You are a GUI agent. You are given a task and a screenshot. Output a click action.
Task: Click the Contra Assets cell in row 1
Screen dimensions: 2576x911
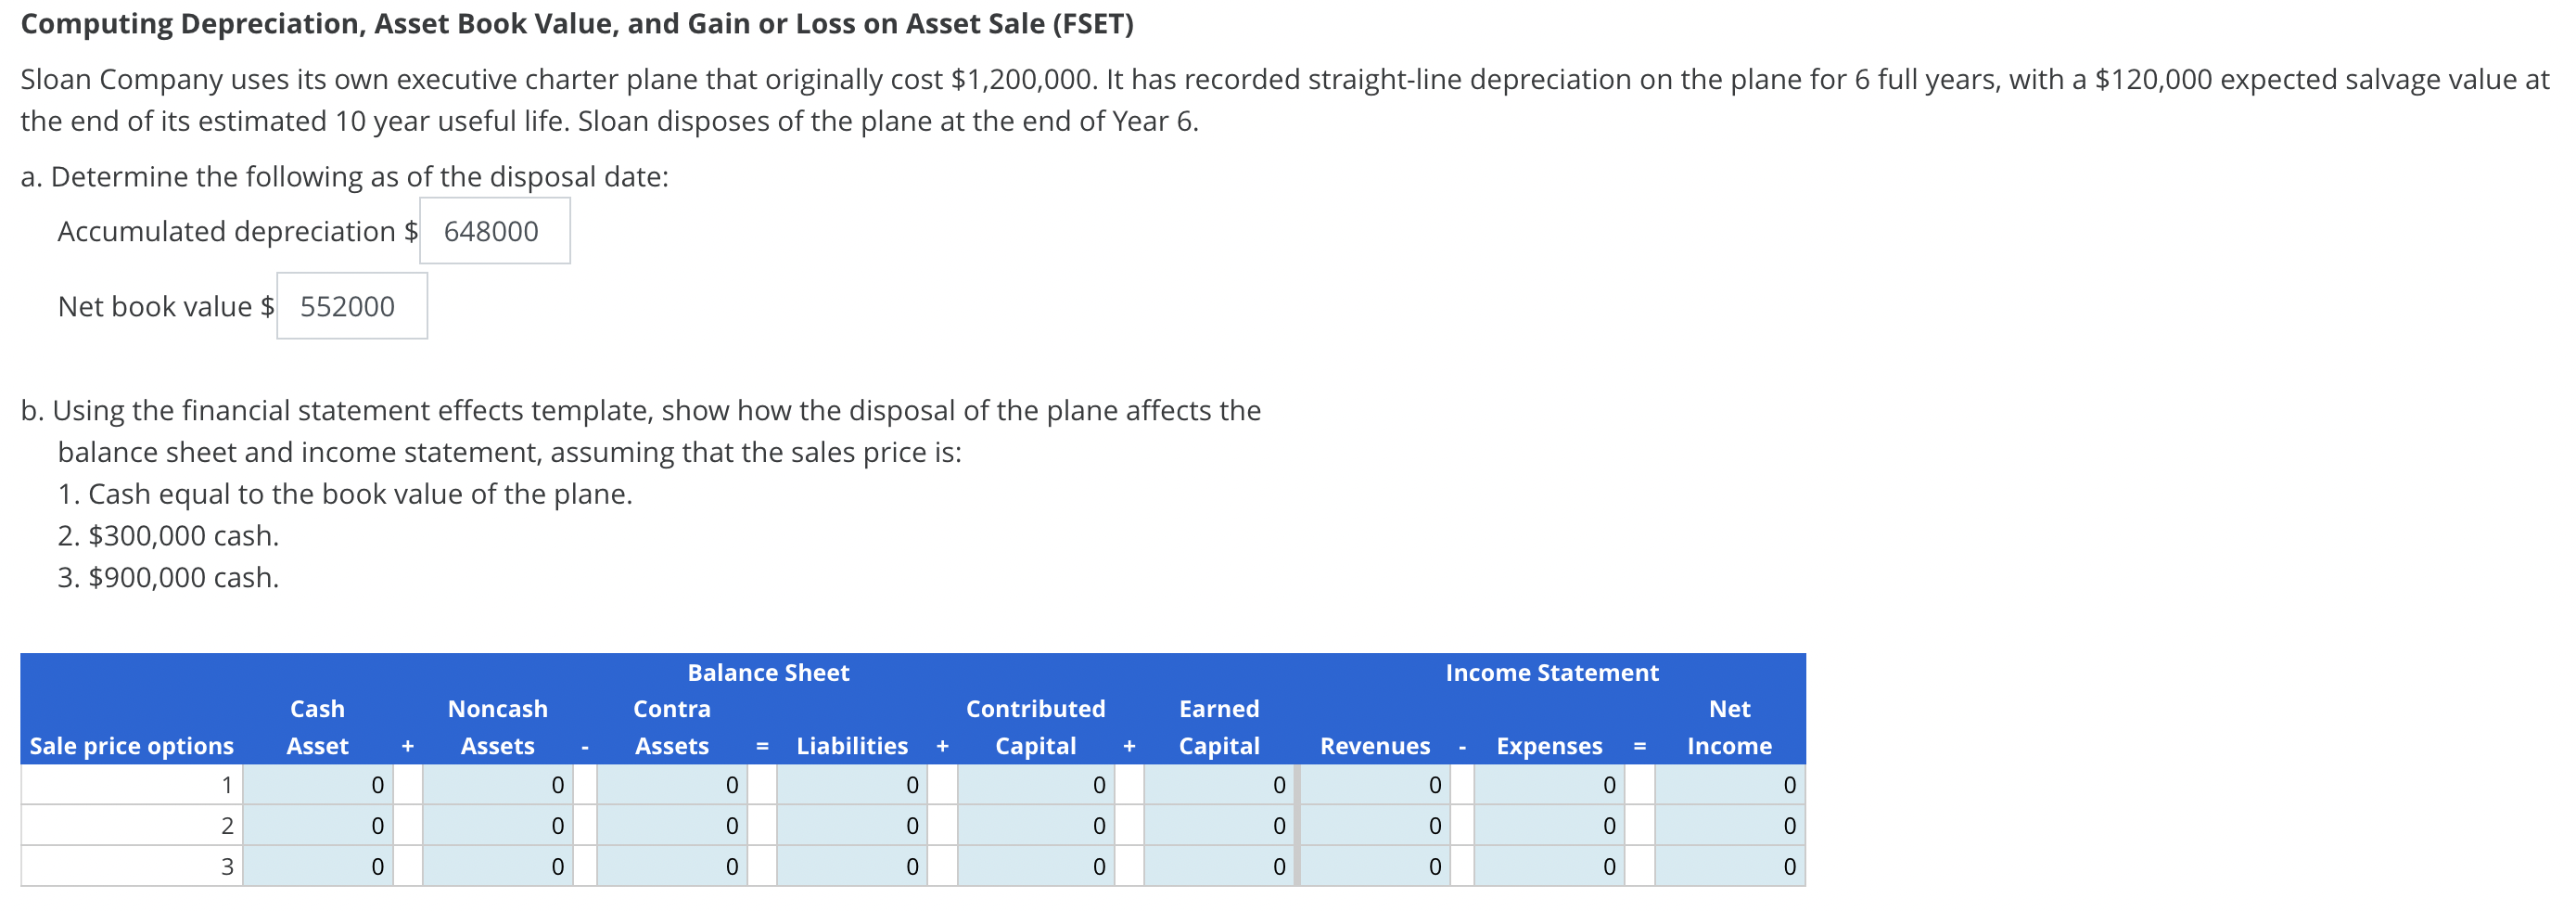(x=670, y=785)
